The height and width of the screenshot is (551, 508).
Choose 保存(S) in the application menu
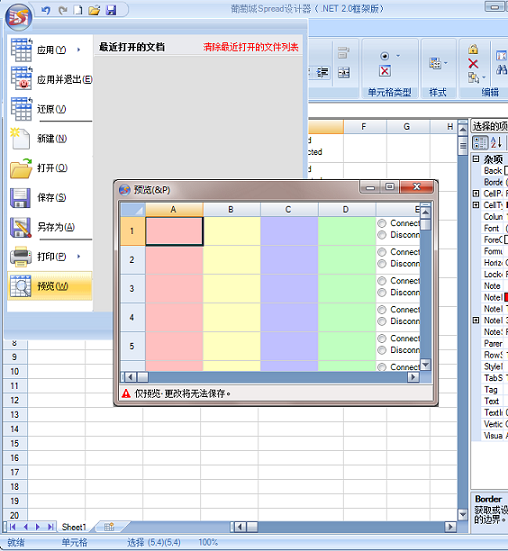click(50, 197)
